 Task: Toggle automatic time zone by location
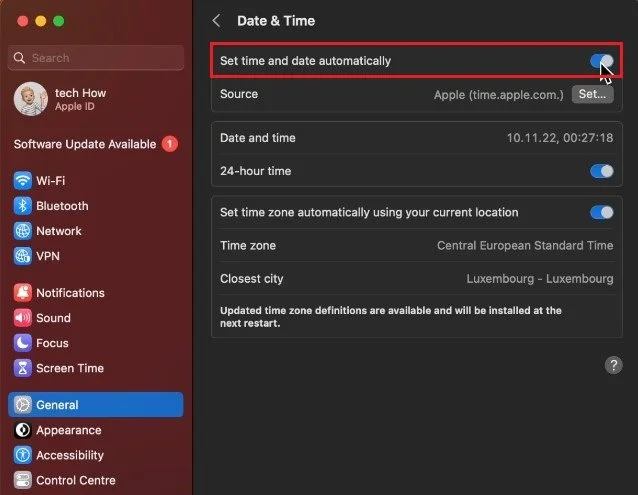pos(602,212)
